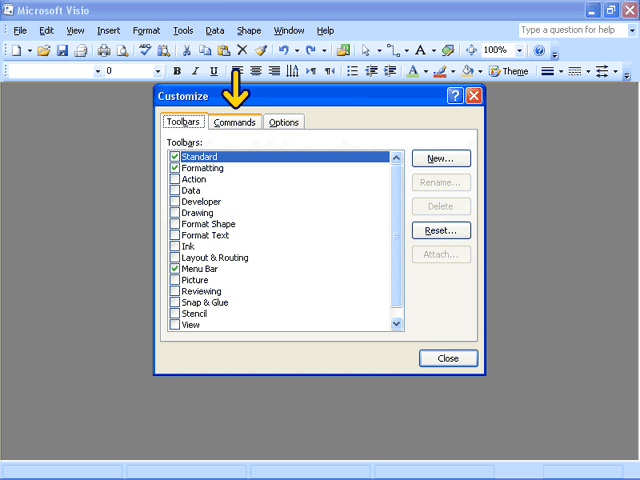Open the Fill Color paint bucket
This screenshot has height=480, width=640.
coord(467,71)
